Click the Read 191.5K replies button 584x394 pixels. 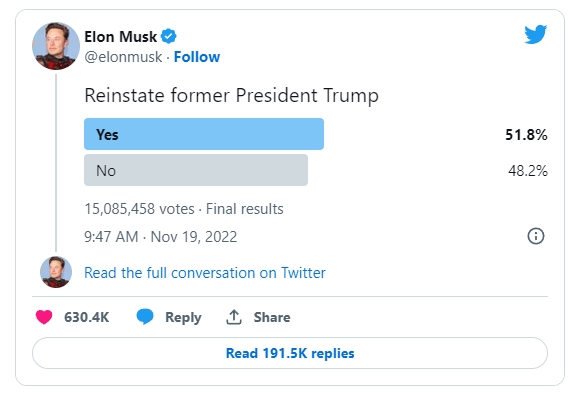290,353
